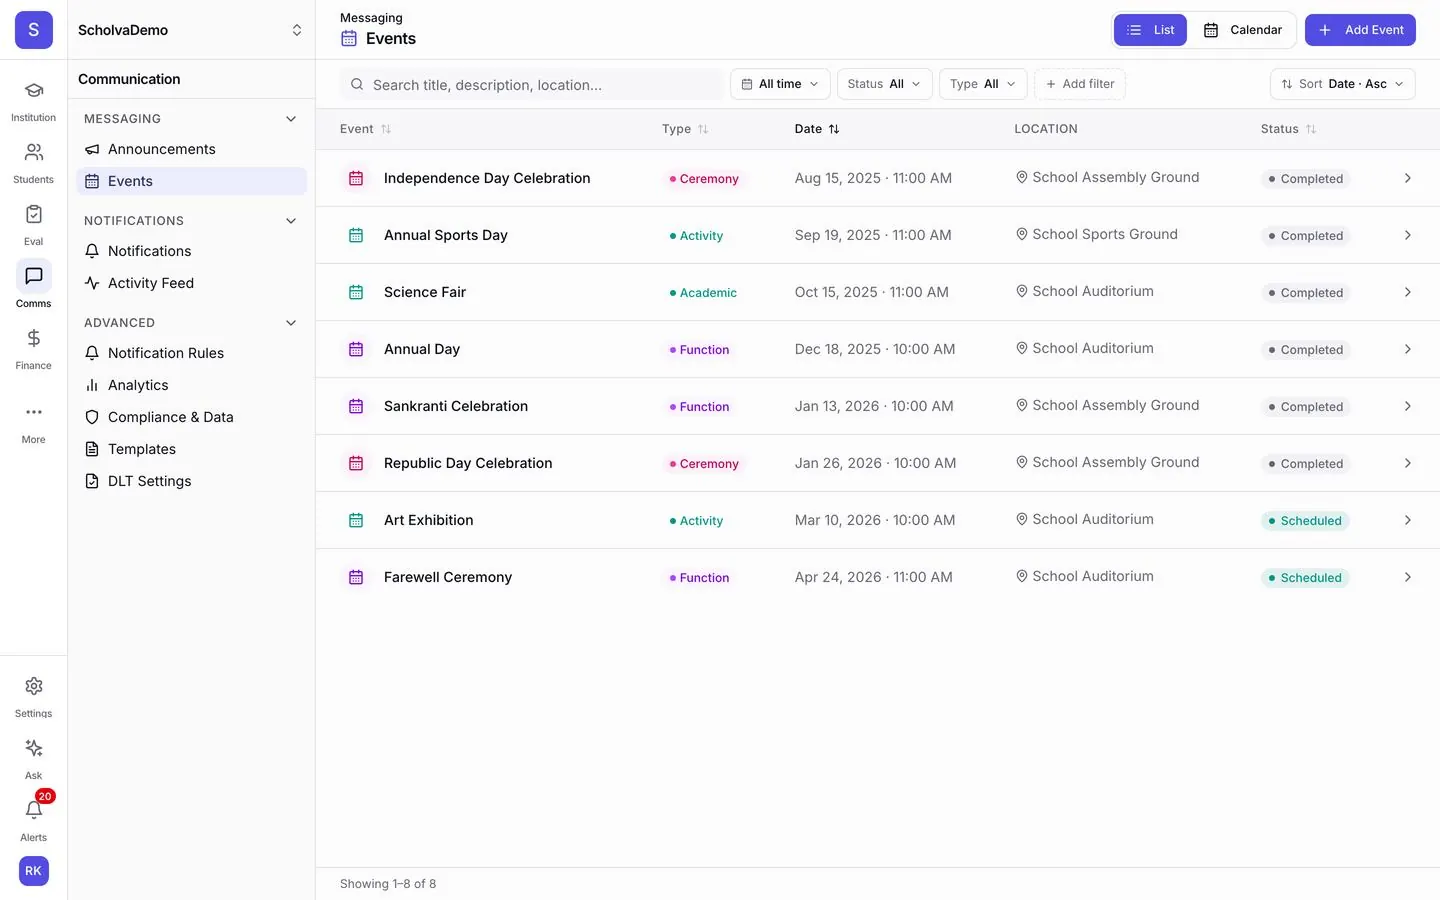Screen dimensions: 1440x900
Task: Open the Status All filter dropdown
Action: coord(884,84)
